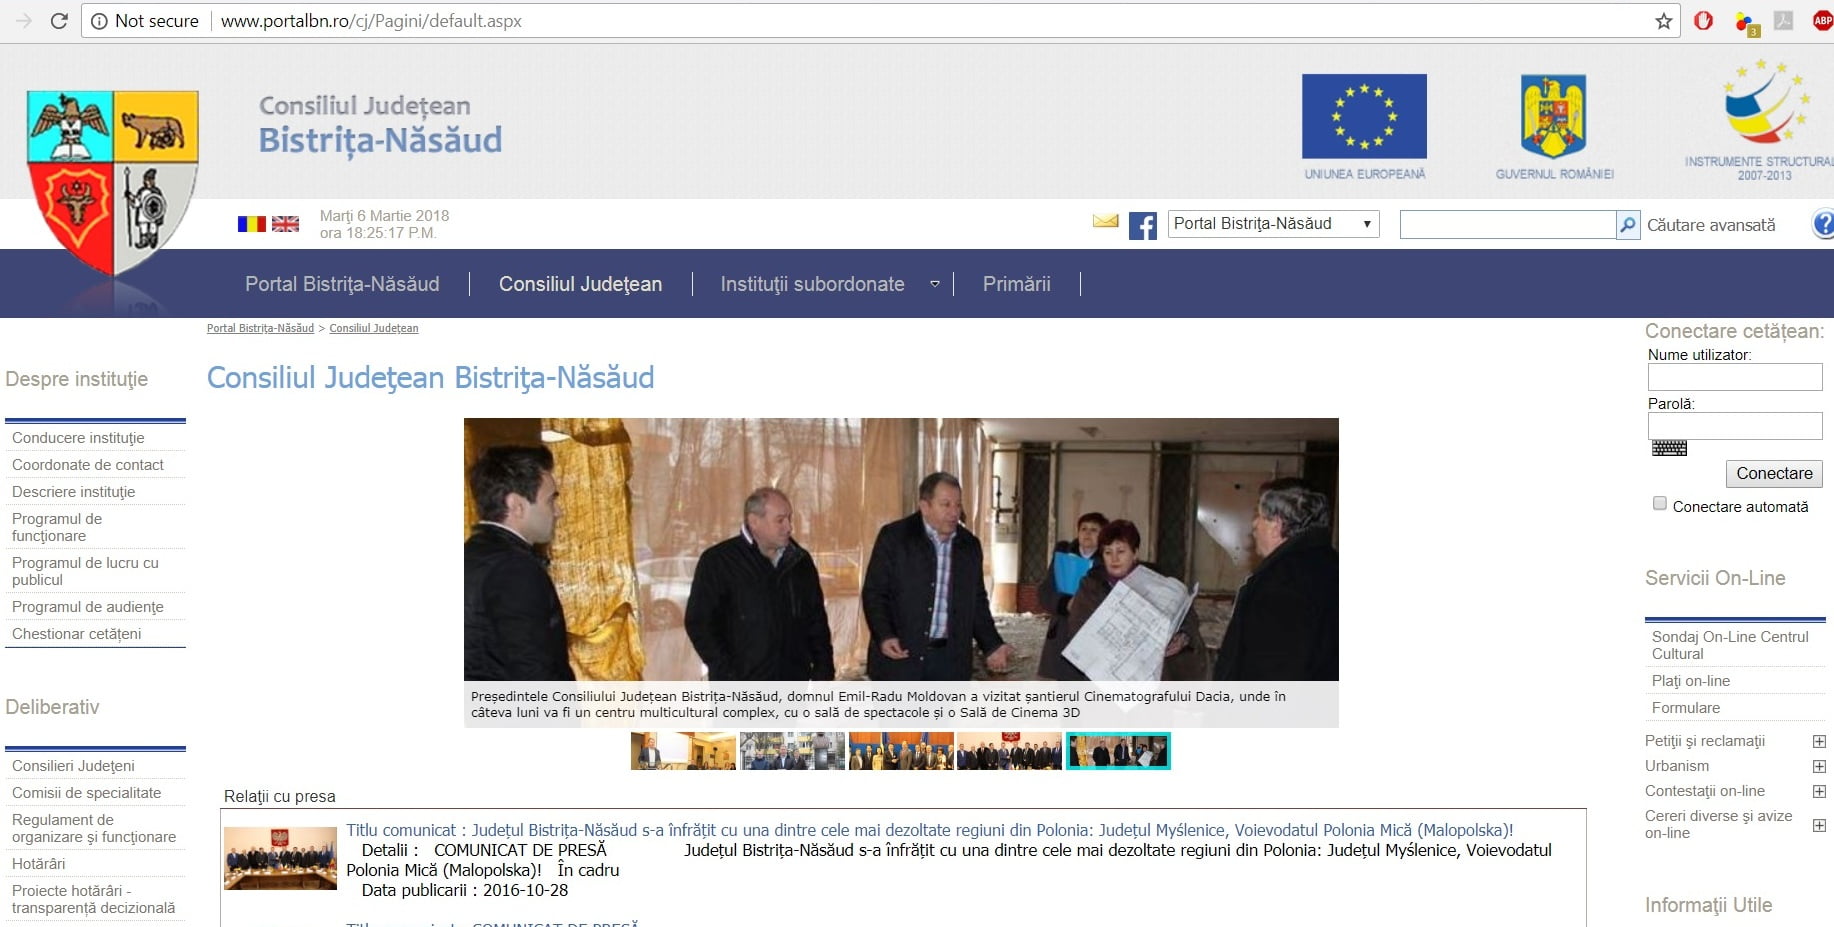
Task: Expand the Urbanism section
Action: point(1819,766)
